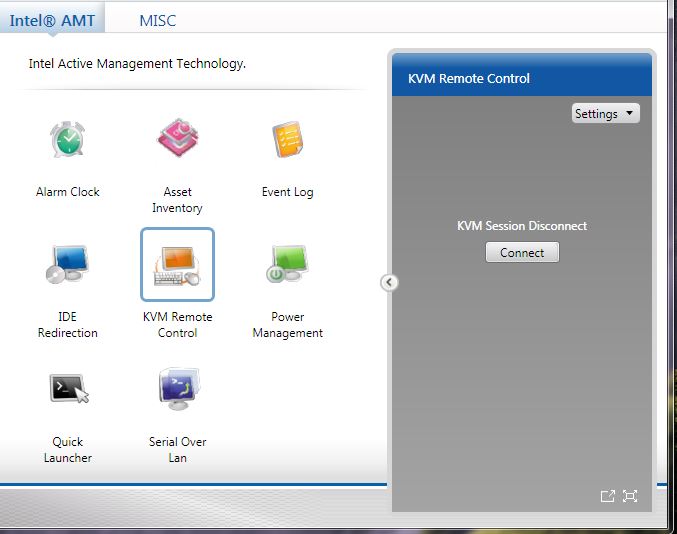
Task: Open Serial Over Lan
Action: [178, 389]
